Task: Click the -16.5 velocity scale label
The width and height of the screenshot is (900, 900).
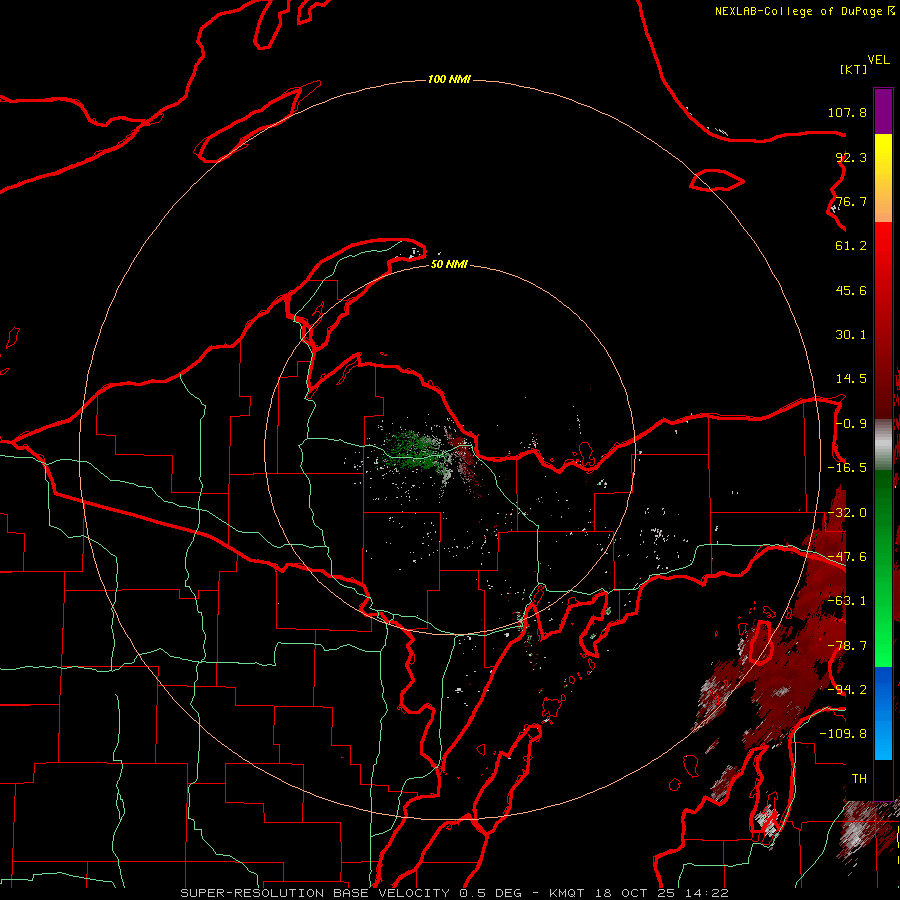Action: coord(847,468)
